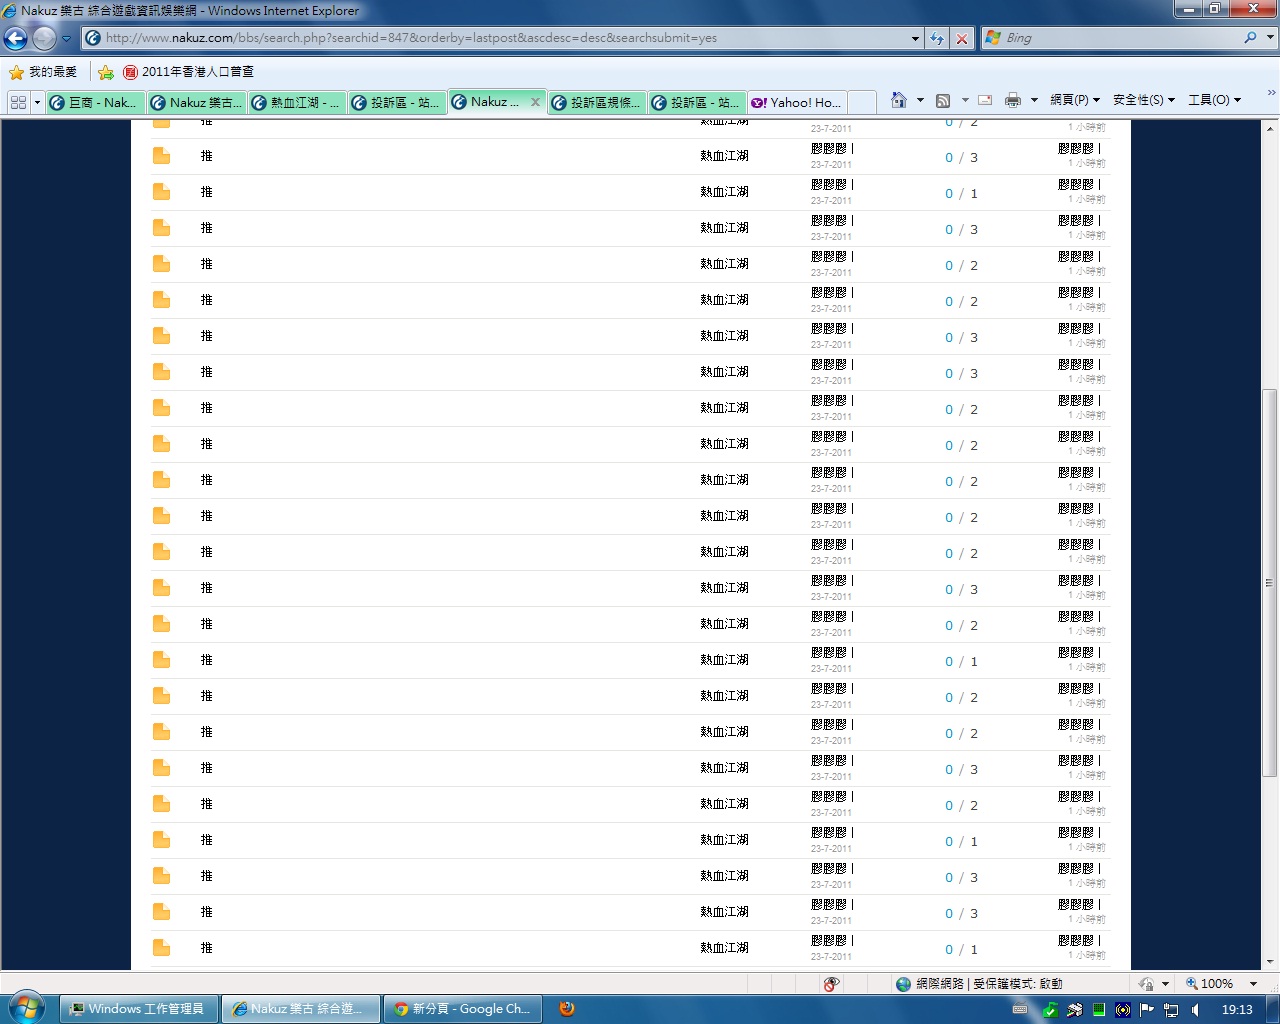This screenshot has width=1280, height=1024.
Task: Open 我的最愛 favorites button
Action: tap(43, 72)
